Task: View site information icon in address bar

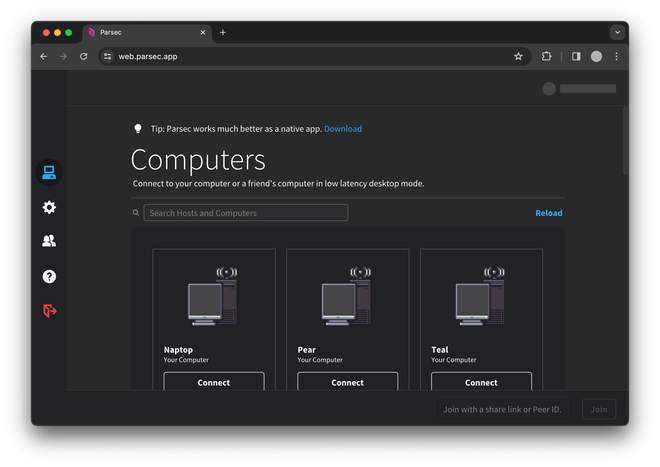Action: pyautogui.click(x=108, y=56)
